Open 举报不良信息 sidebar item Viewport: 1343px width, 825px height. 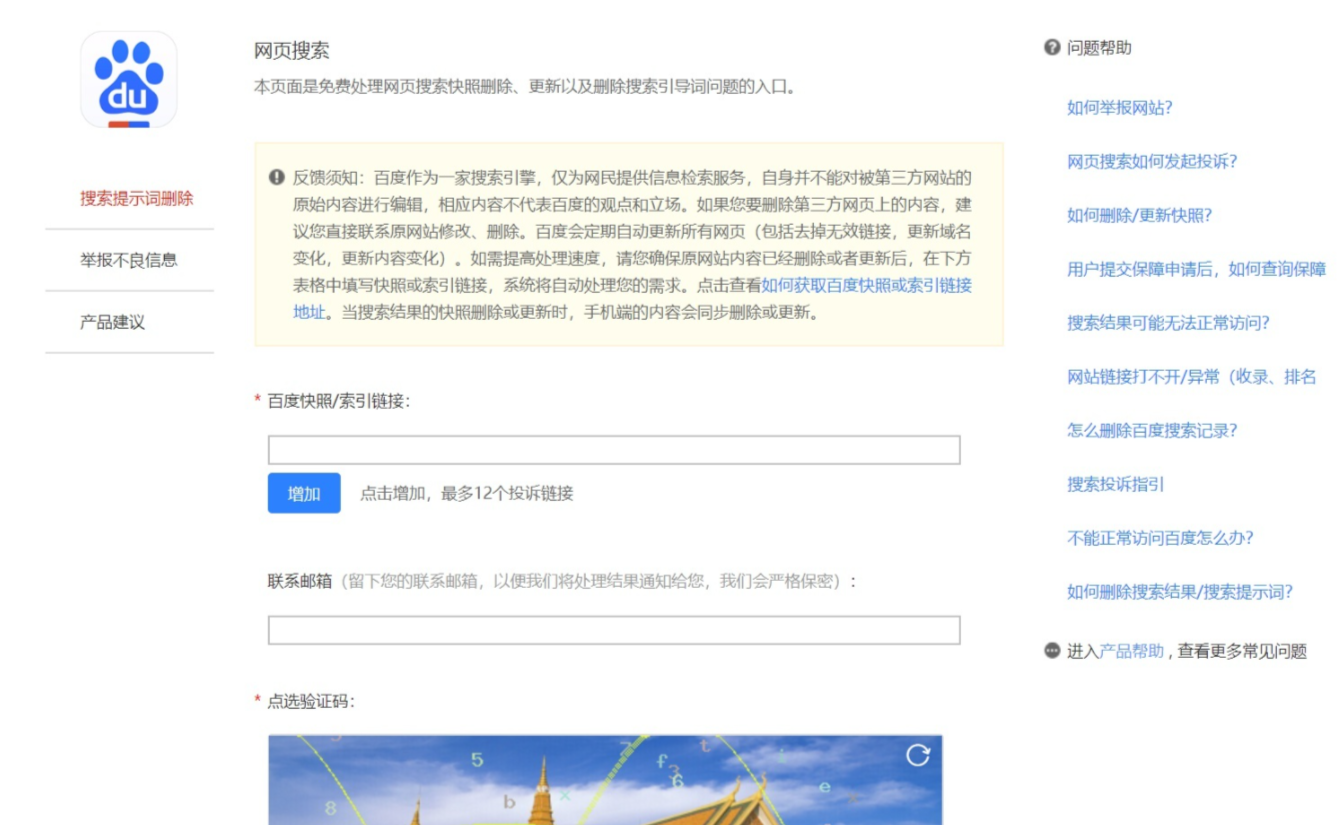(129, 260)
